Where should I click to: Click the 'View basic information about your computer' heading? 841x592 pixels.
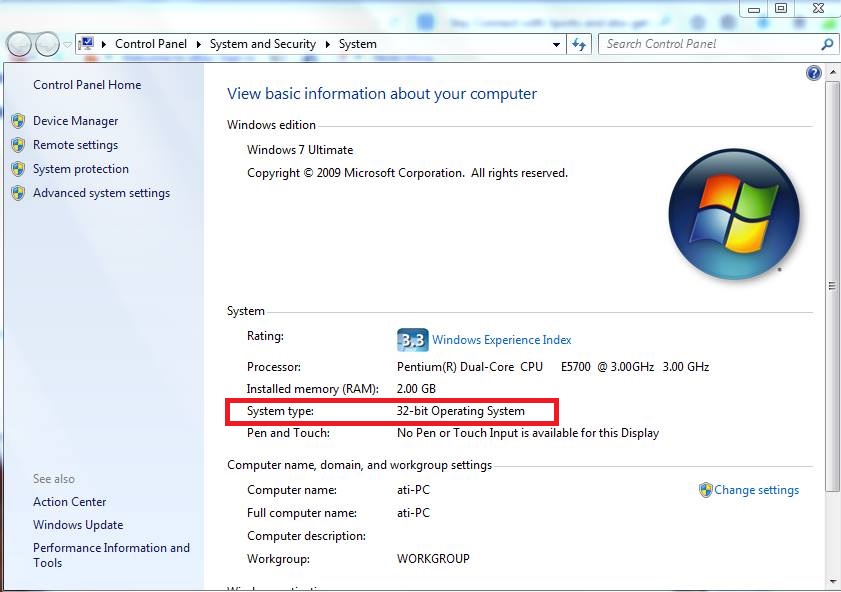[382, 94]
